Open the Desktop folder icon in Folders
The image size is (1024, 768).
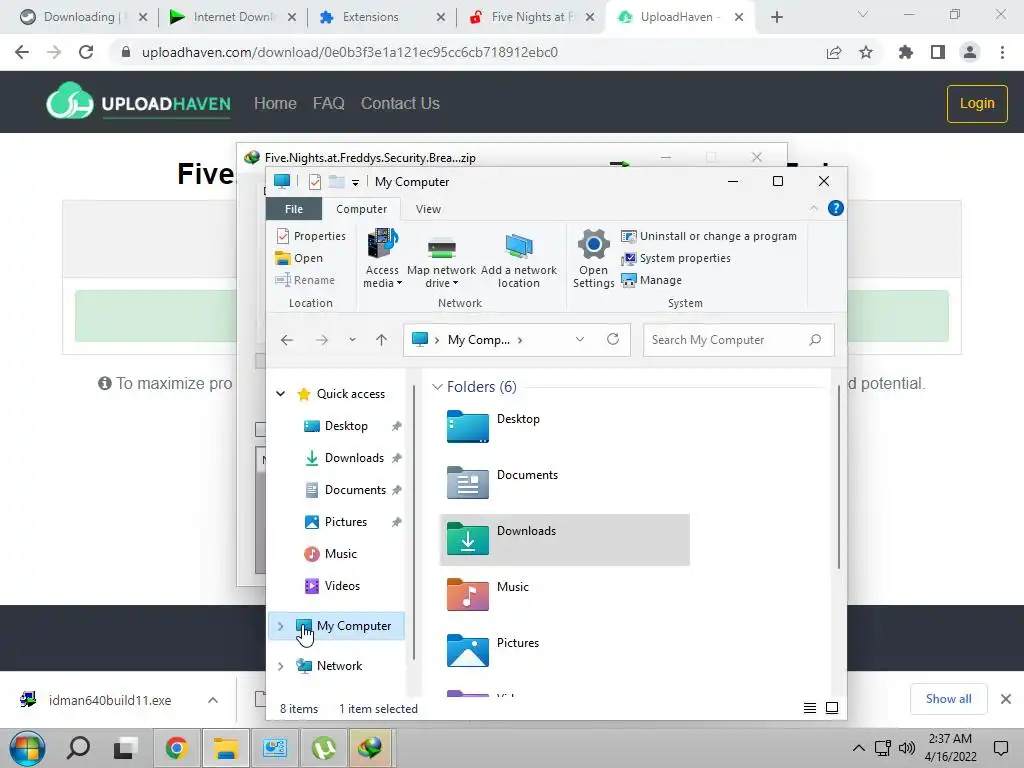point(468,426)
